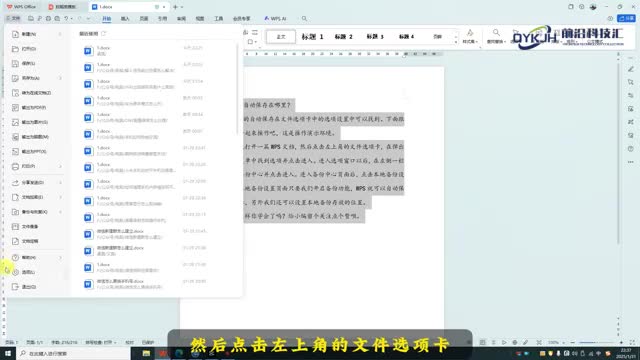Expand the styles gallery arrow
The image size is (640, 360).
pyautogui.click(x=456, y=41)
